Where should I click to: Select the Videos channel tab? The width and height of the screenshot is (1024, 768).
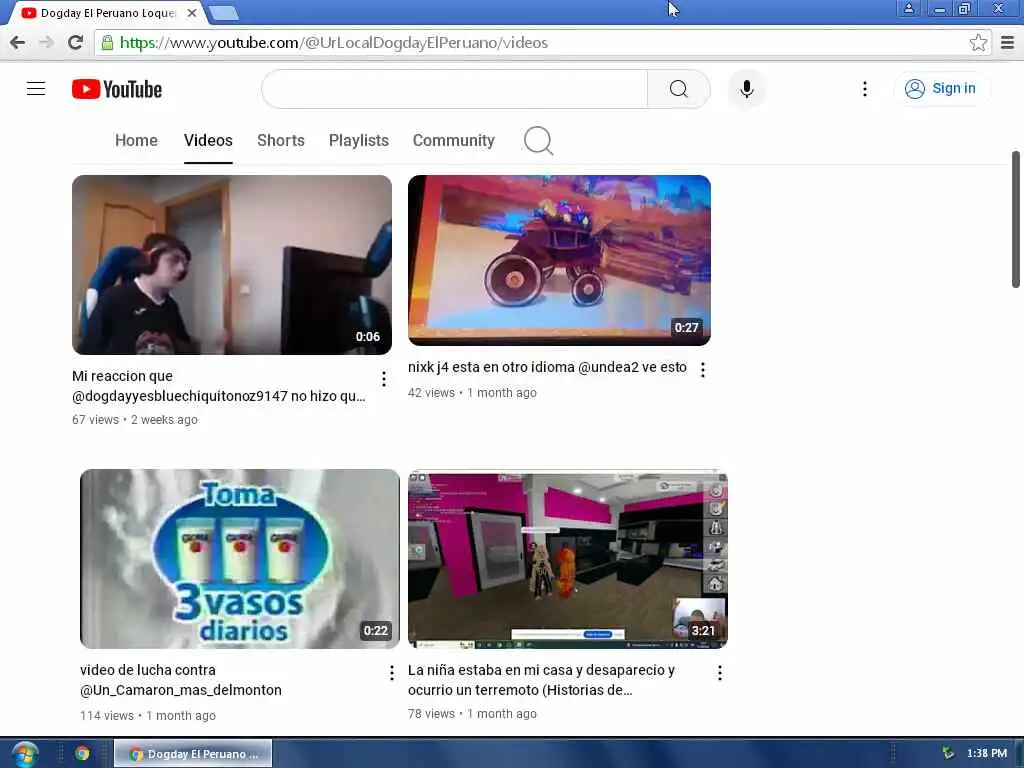(x=208, y=140)
